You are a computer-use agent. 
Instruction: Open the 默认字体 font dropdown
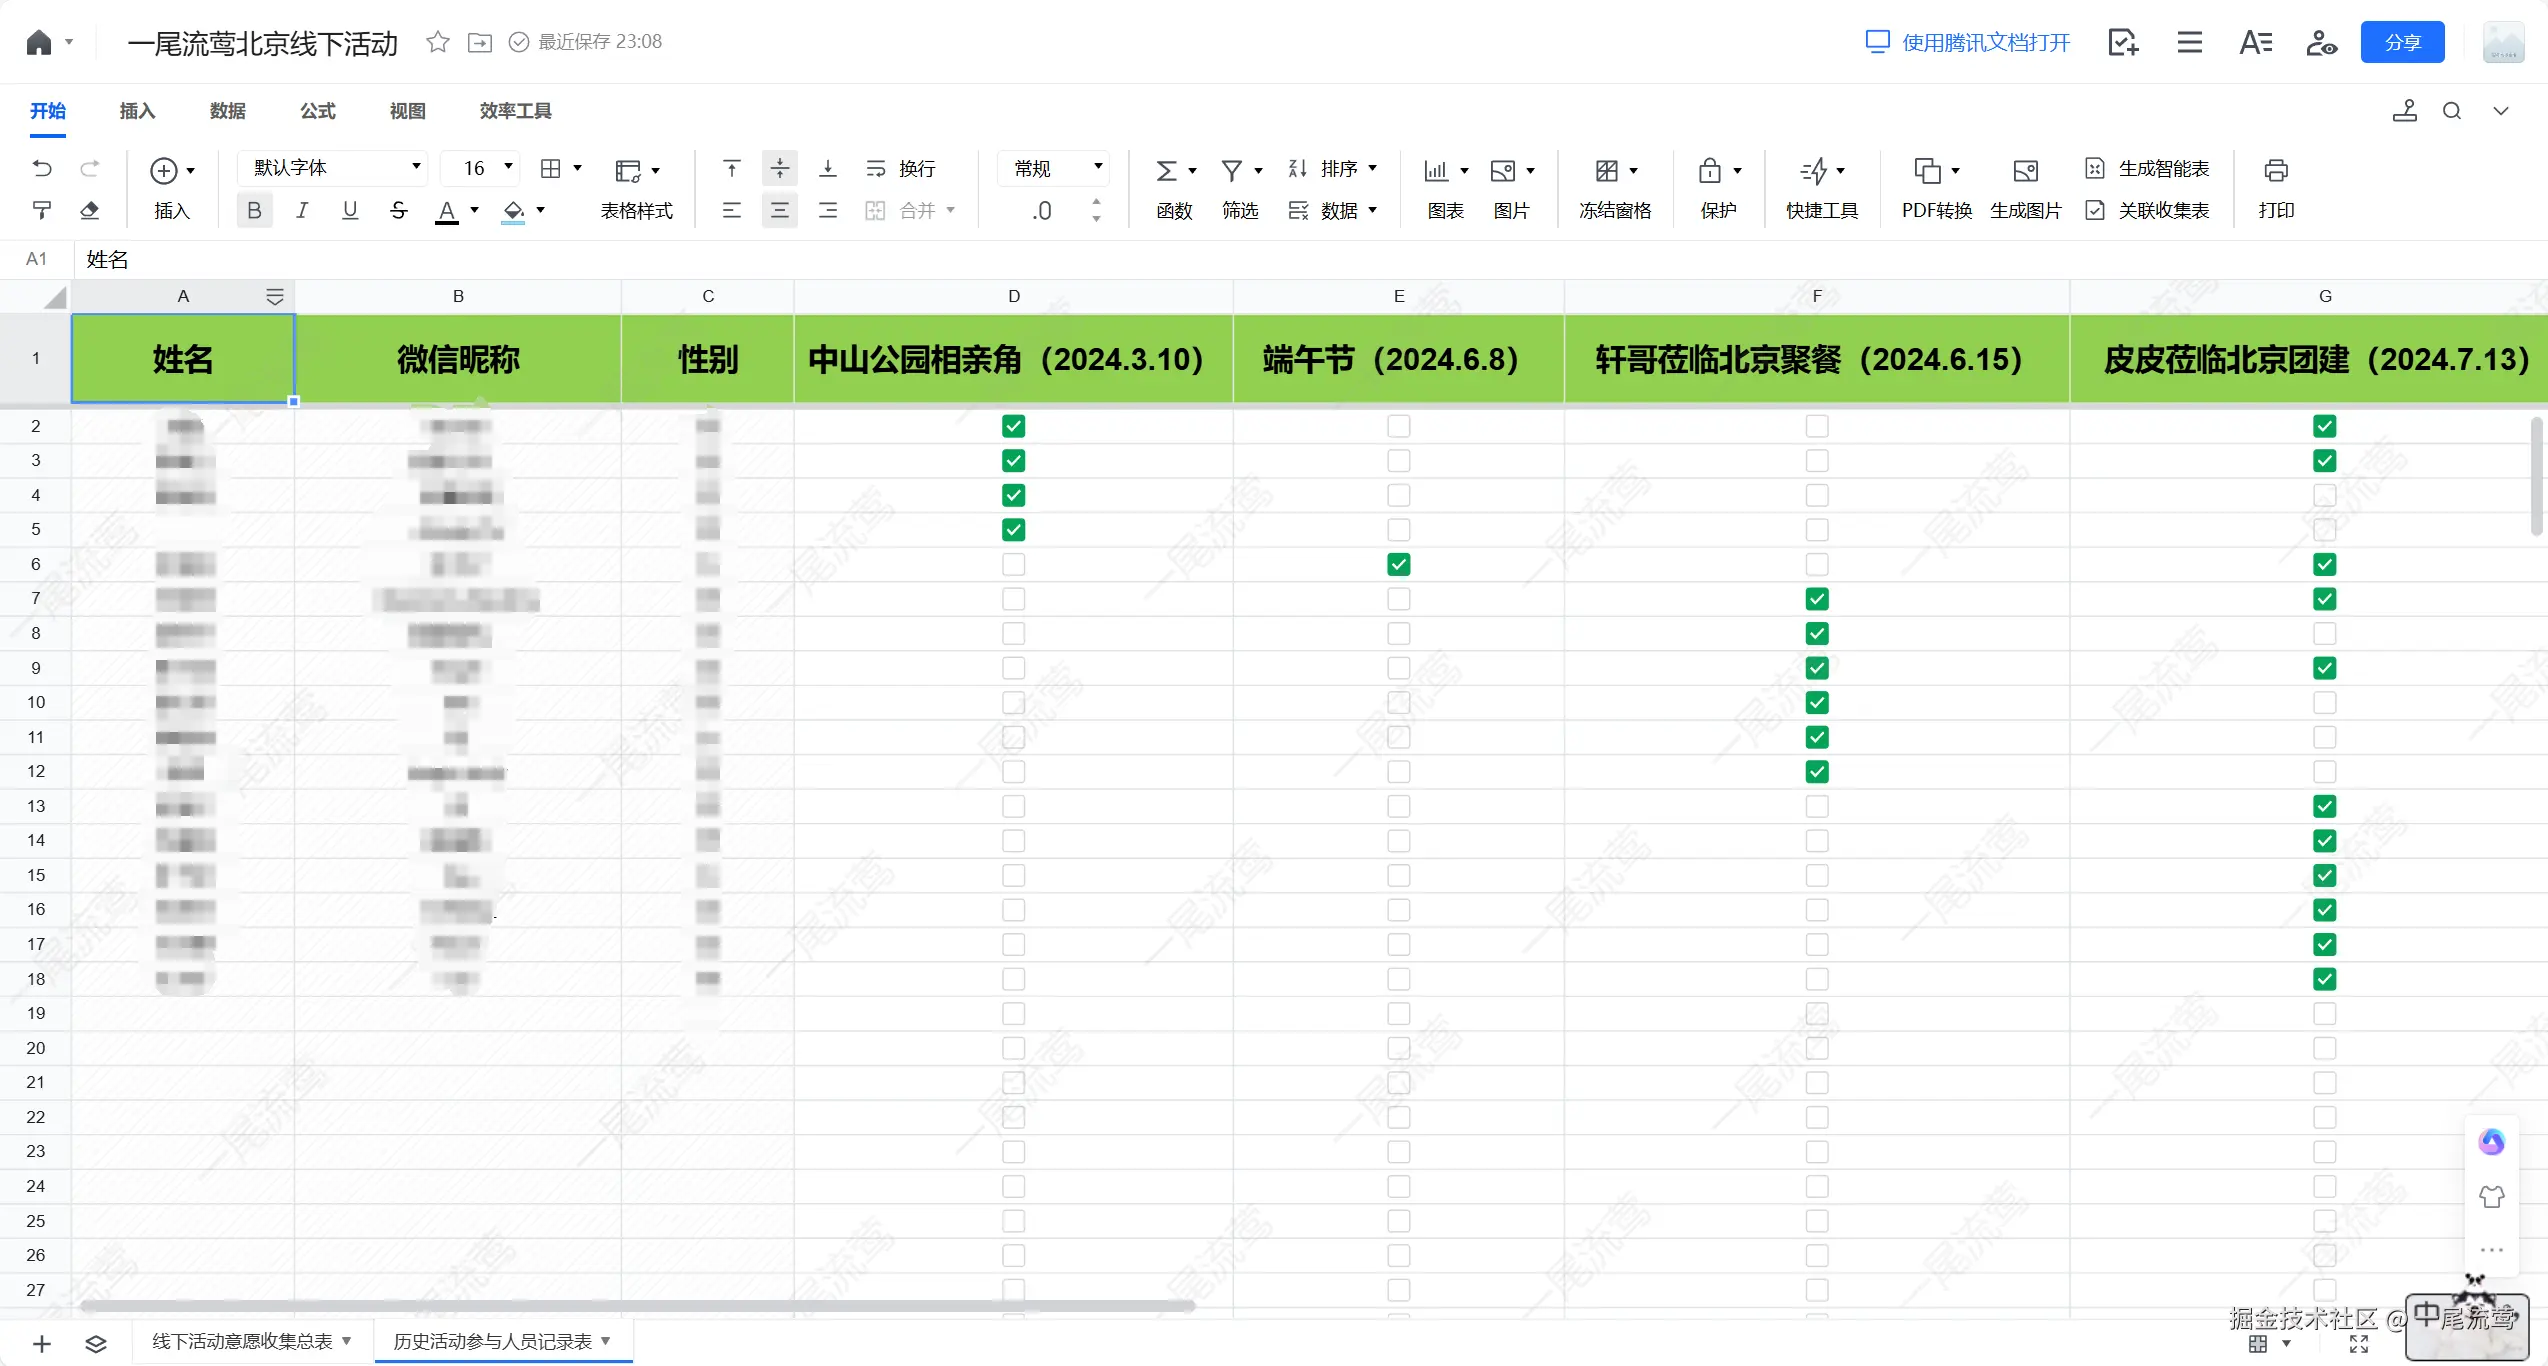pyautogui.click(x=332, y=168)
